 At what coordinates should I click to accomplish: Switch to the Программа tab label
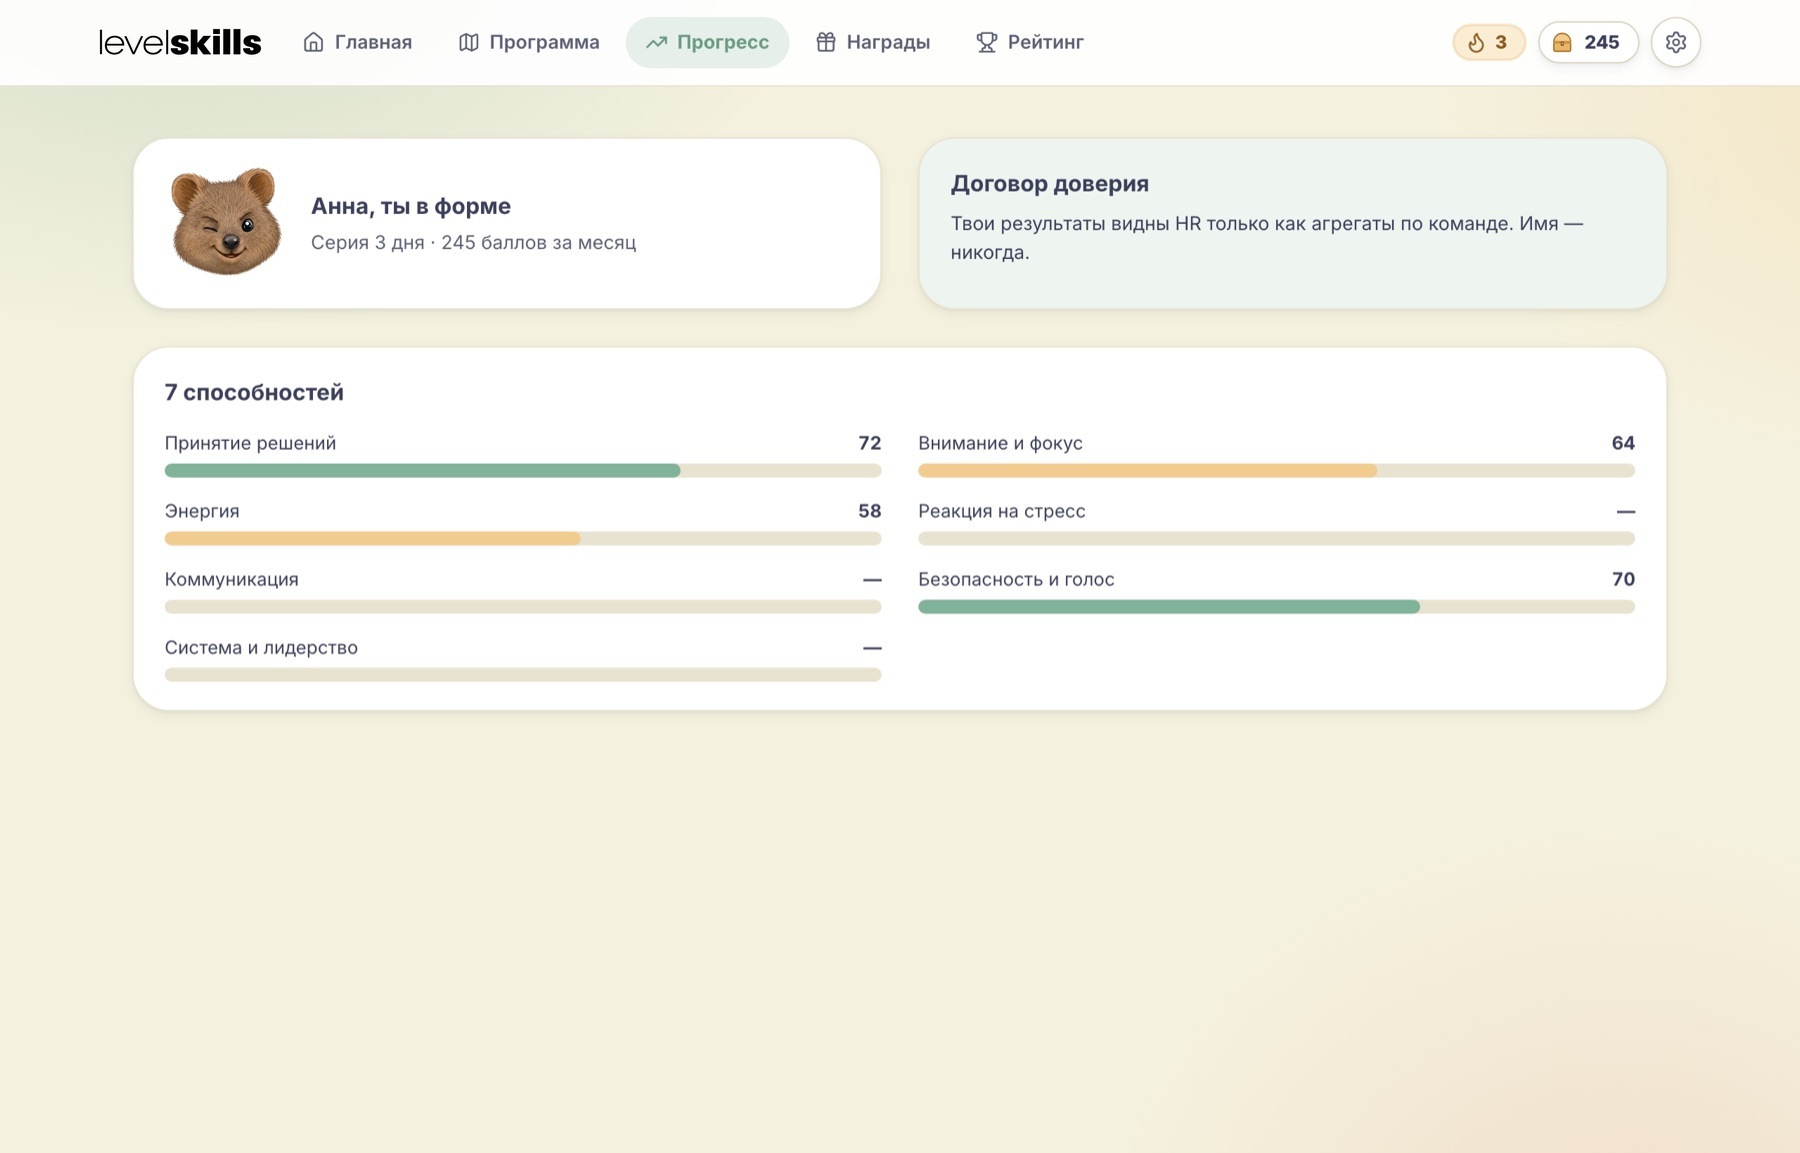544,42
